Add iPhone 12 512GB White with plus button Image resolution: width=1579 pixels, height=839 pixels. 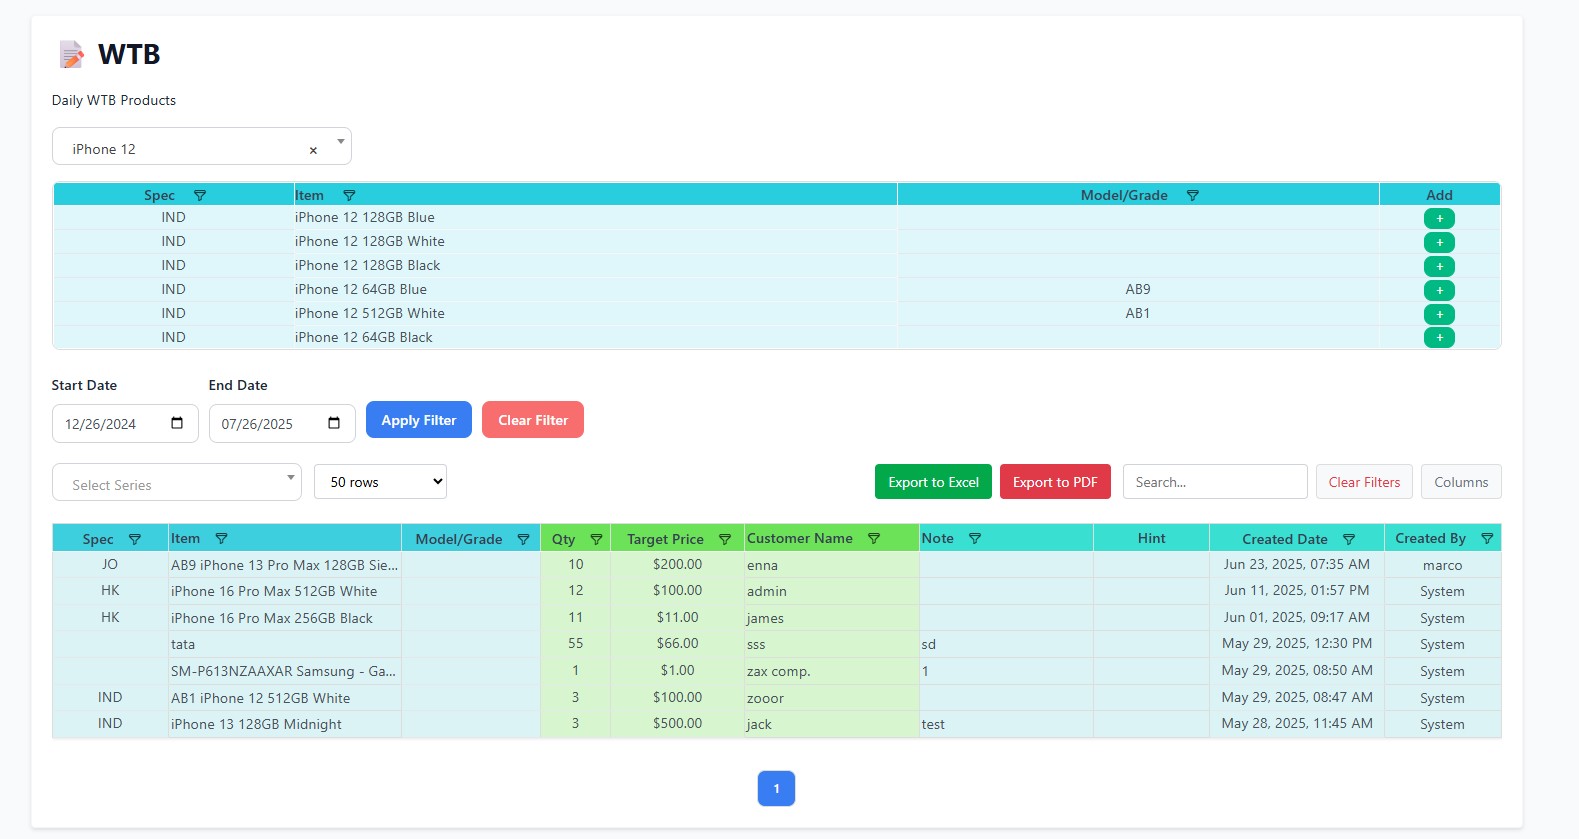1439,314
